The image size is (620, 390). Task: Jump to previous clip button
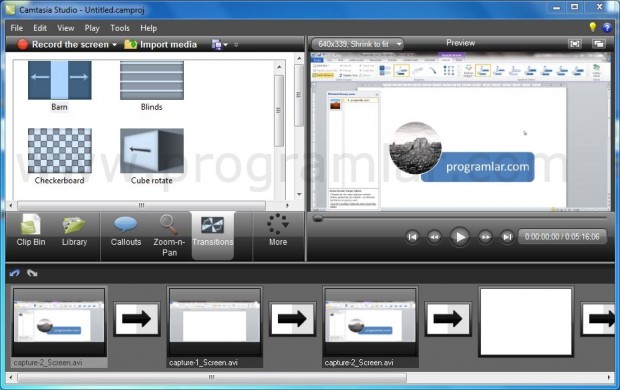coord(412,237)
